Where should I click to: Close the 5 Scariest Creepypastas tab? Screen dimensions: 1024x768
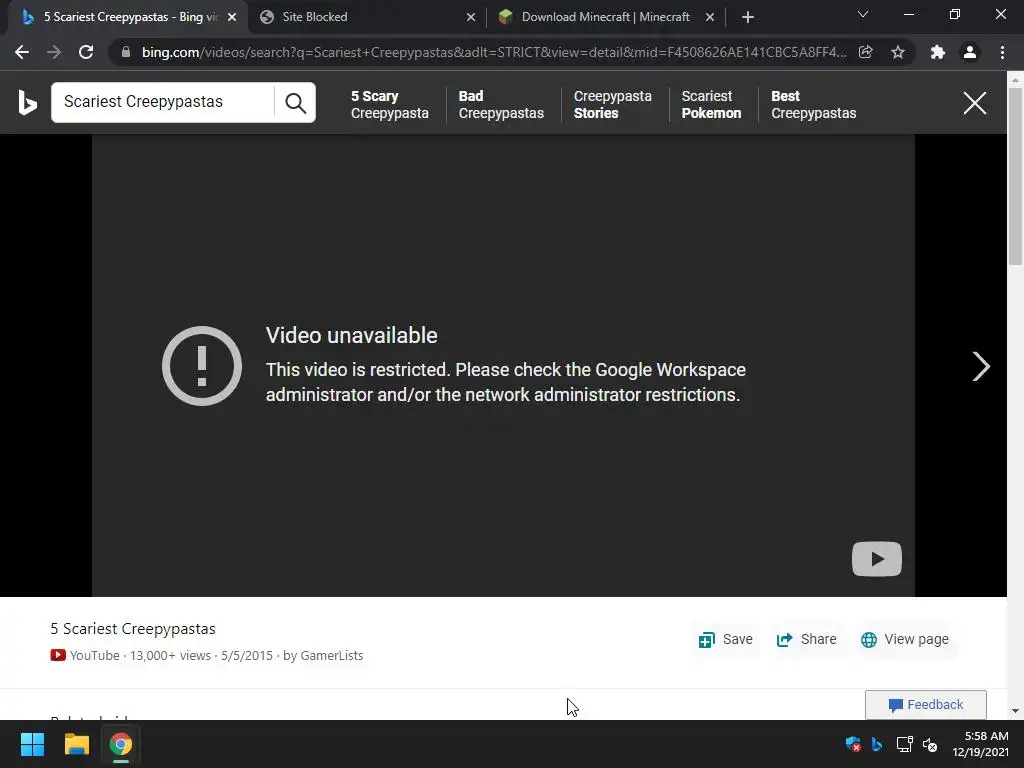232,17
